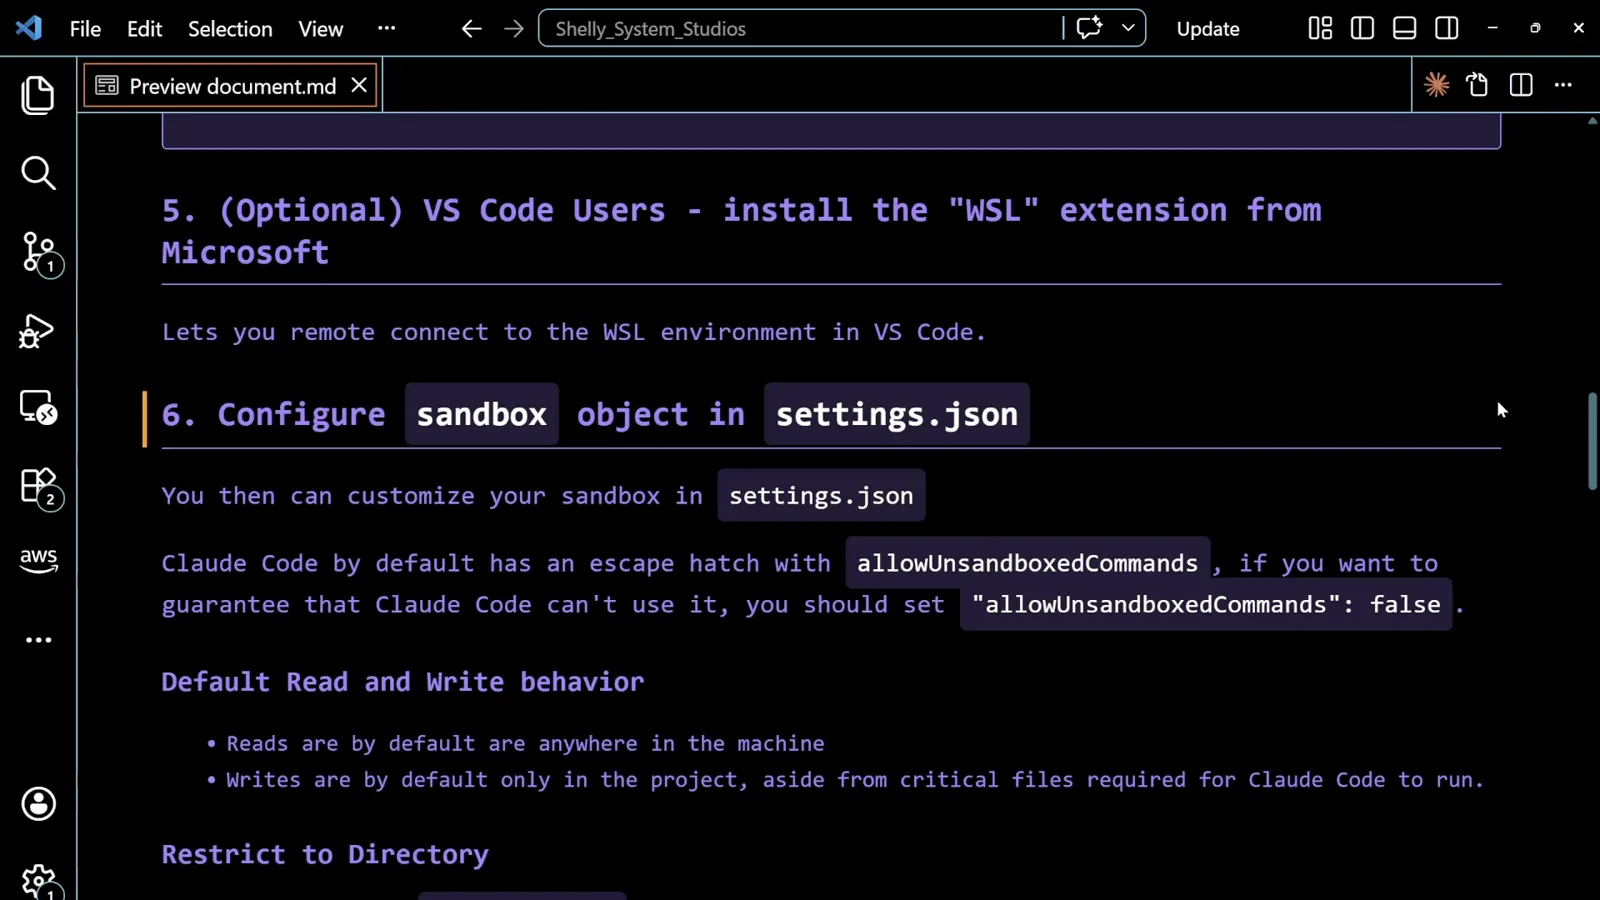The width and height of the screenshot is (1600, 900).
Task: Select the Preview document.md tab
Action: pos(231,86)
